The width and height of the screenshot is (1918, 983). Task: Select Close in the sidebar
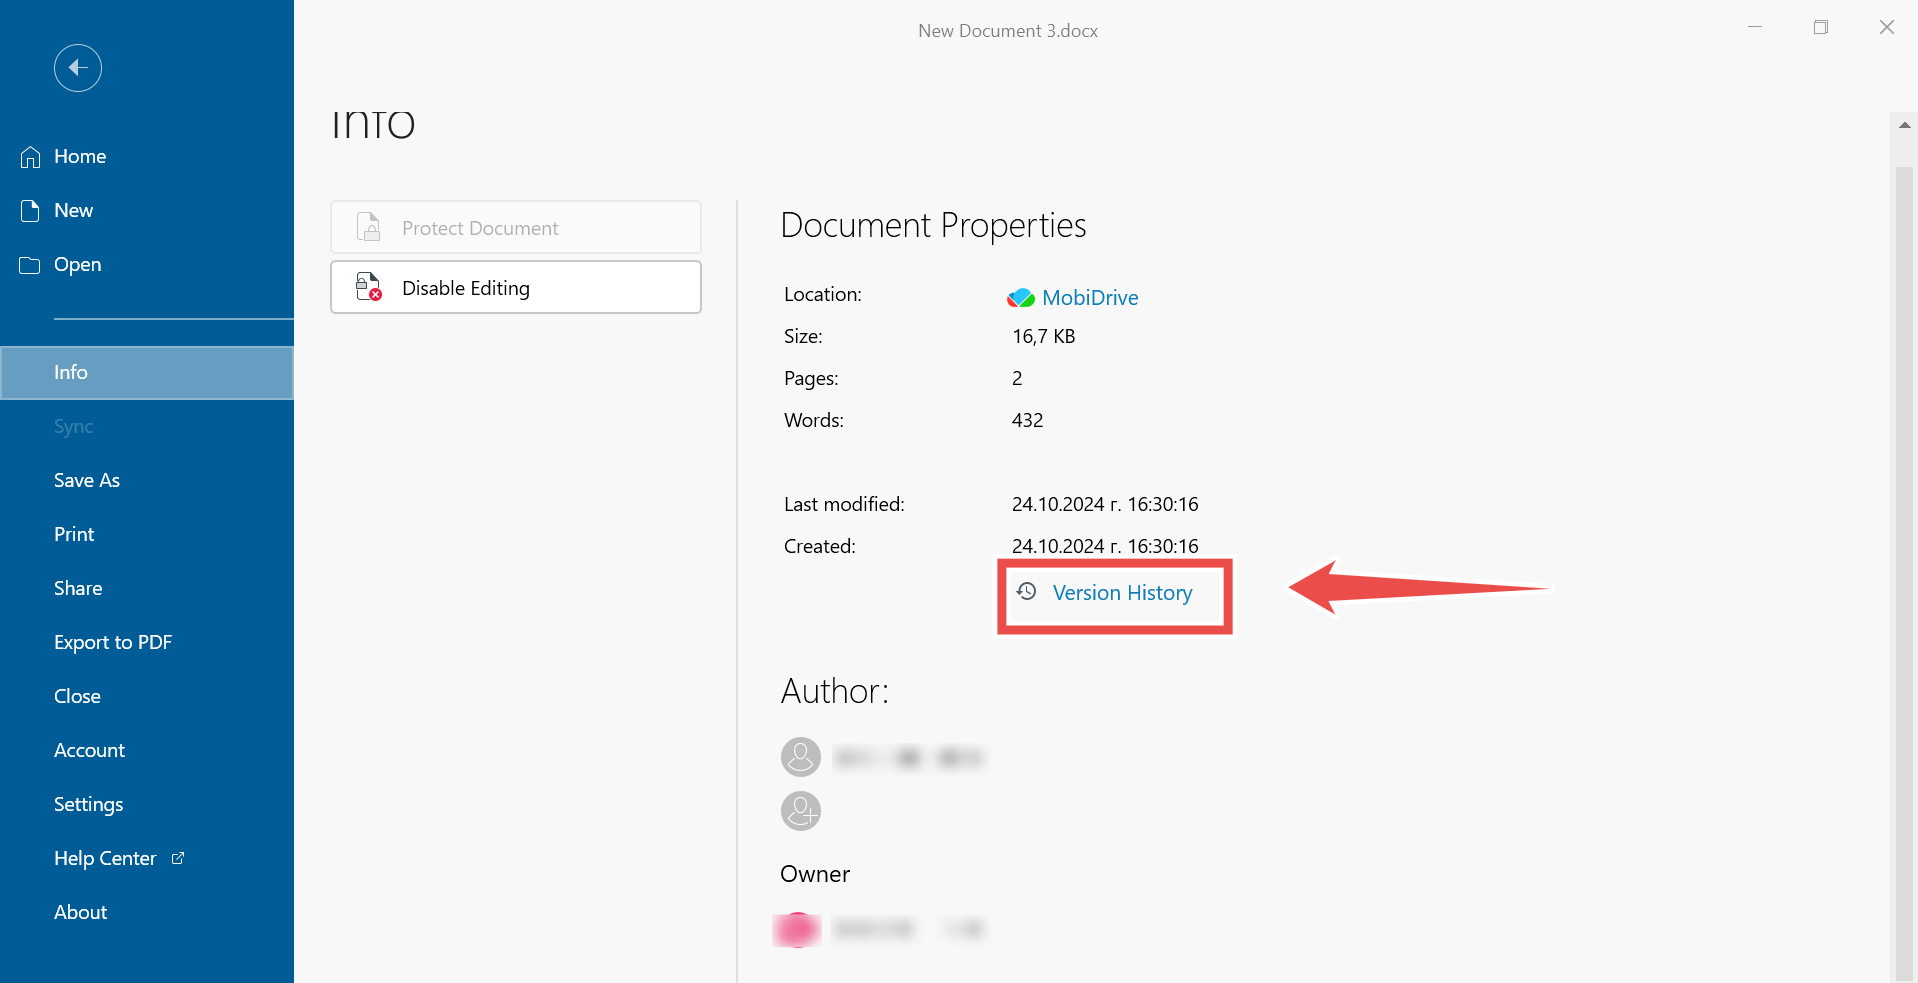pos(147,697)
